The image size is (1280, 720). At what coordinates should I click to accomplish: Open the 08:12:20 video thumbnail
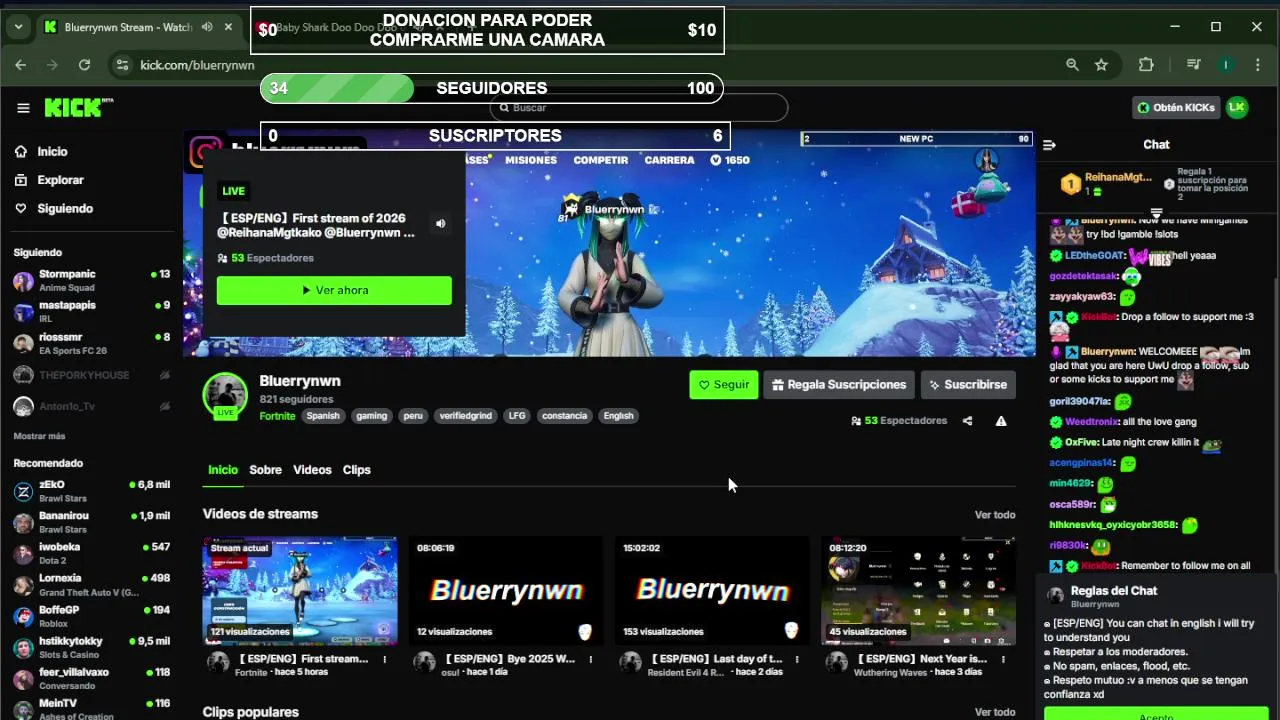click(x=918, y=591)
